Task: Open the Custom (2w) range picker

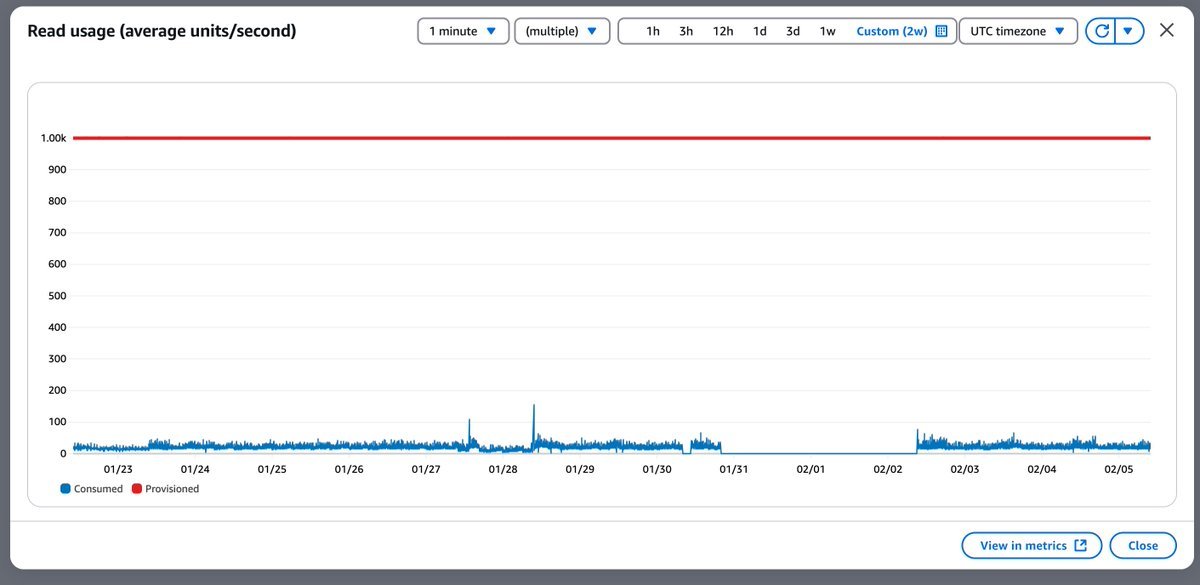Action: point(893,31)
